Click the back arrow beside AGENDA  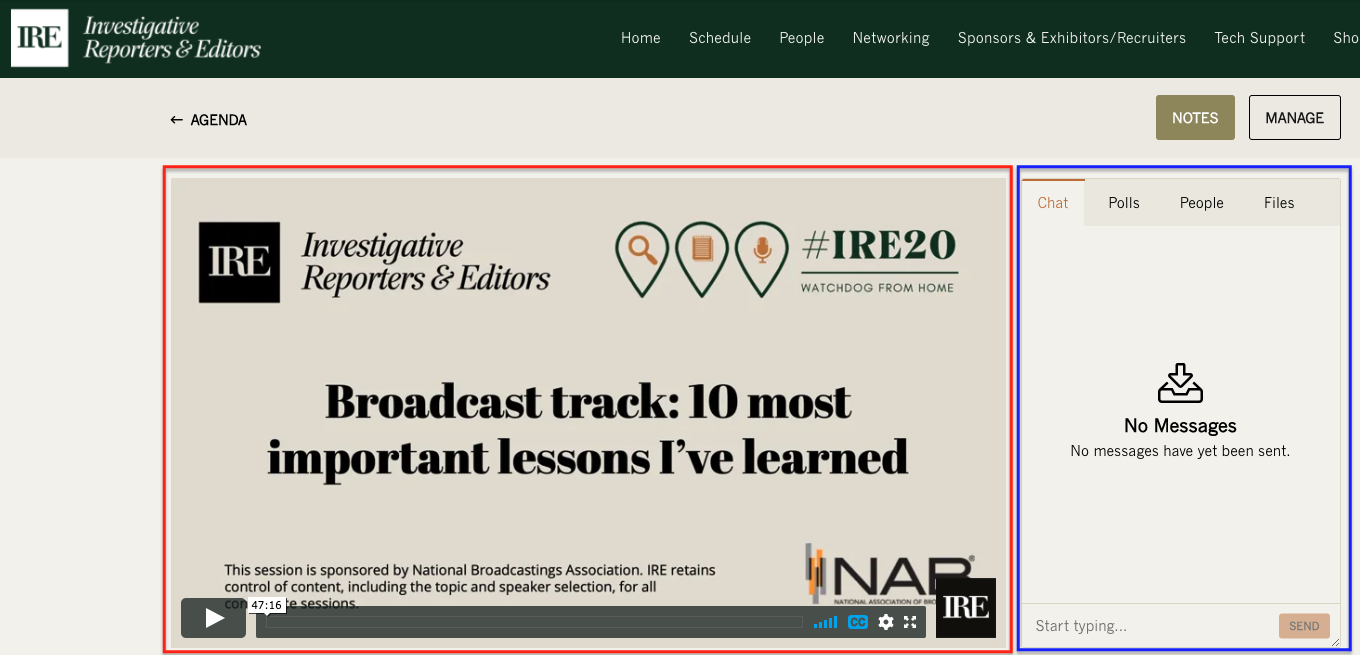click(176, 120)
